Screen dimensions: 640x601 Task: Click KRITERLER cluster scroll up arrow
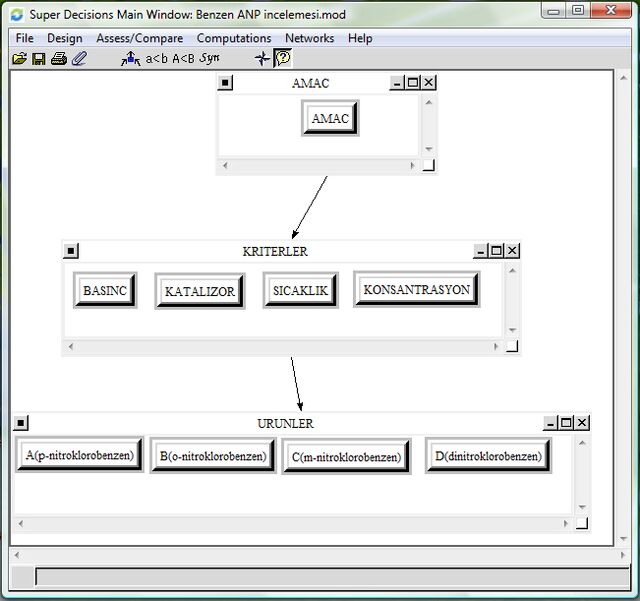512,270
